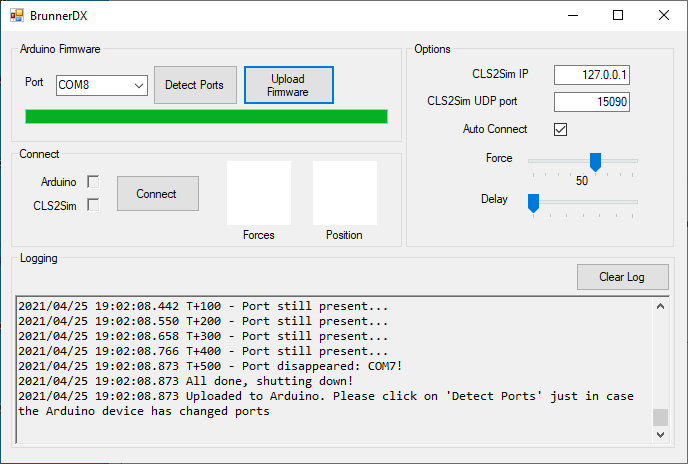Click the Delay slider handle

(534, 203)
